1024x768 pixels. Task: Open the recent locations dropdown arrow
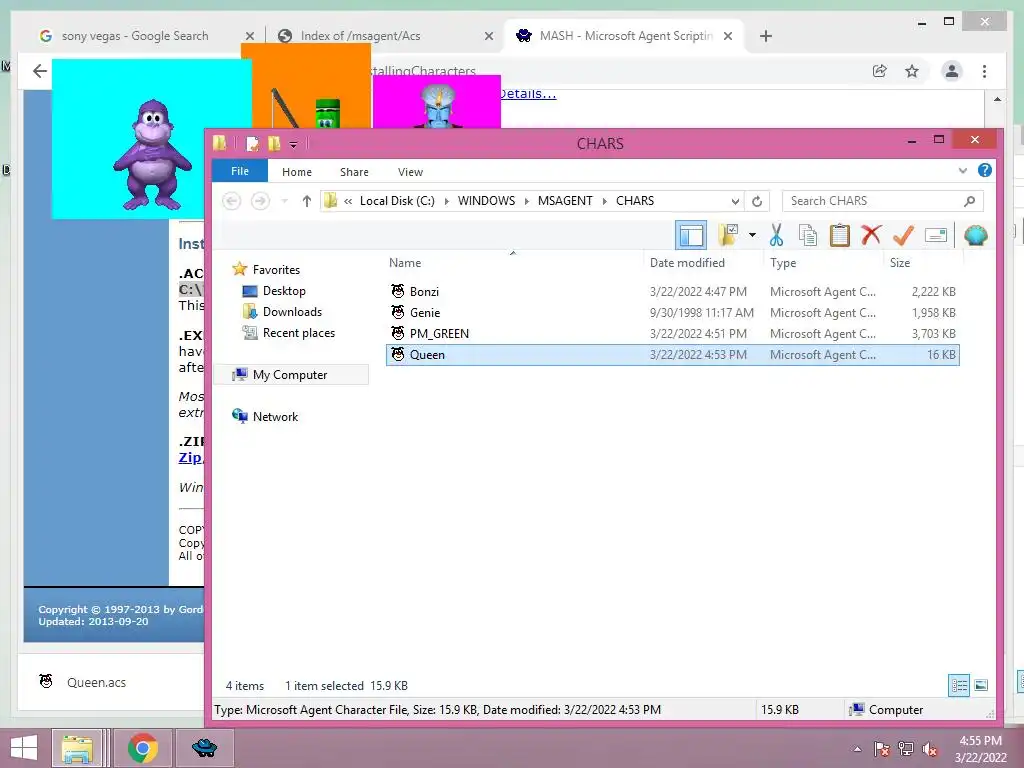pos(285,201)
